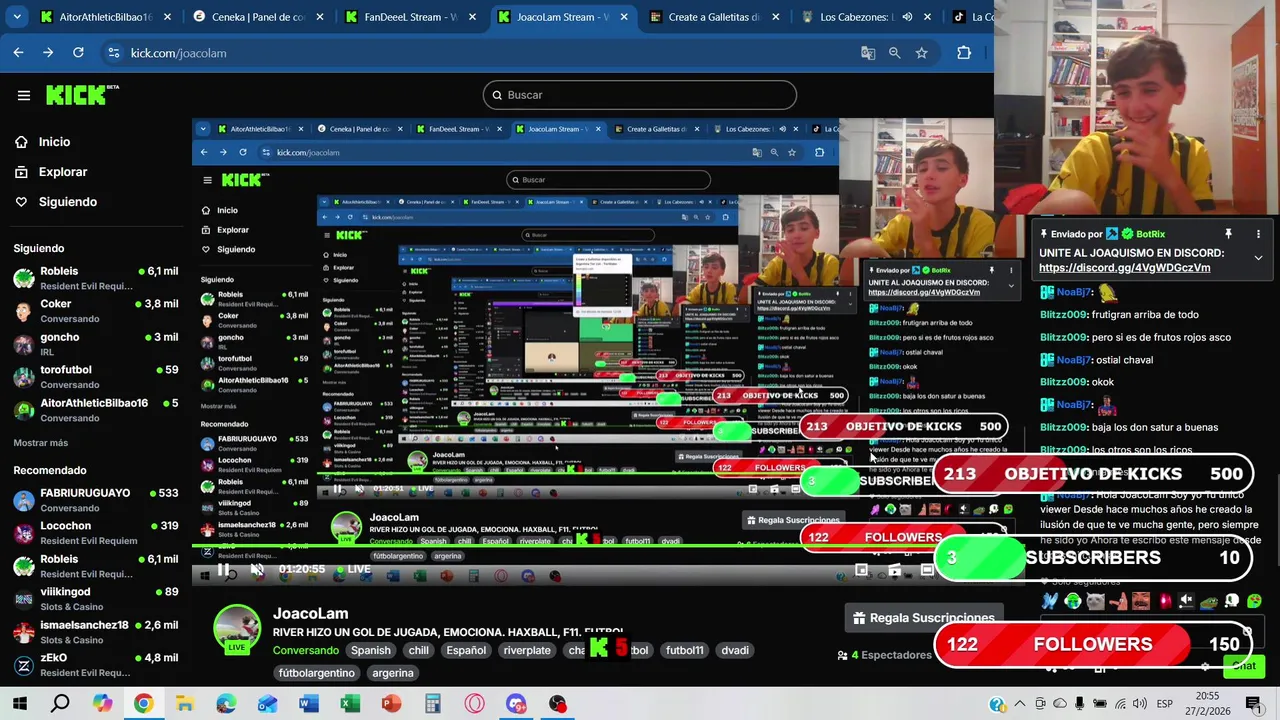Switch to ESP language input selector
This screenshot has height=720, width=1280.
(1164, 704)
